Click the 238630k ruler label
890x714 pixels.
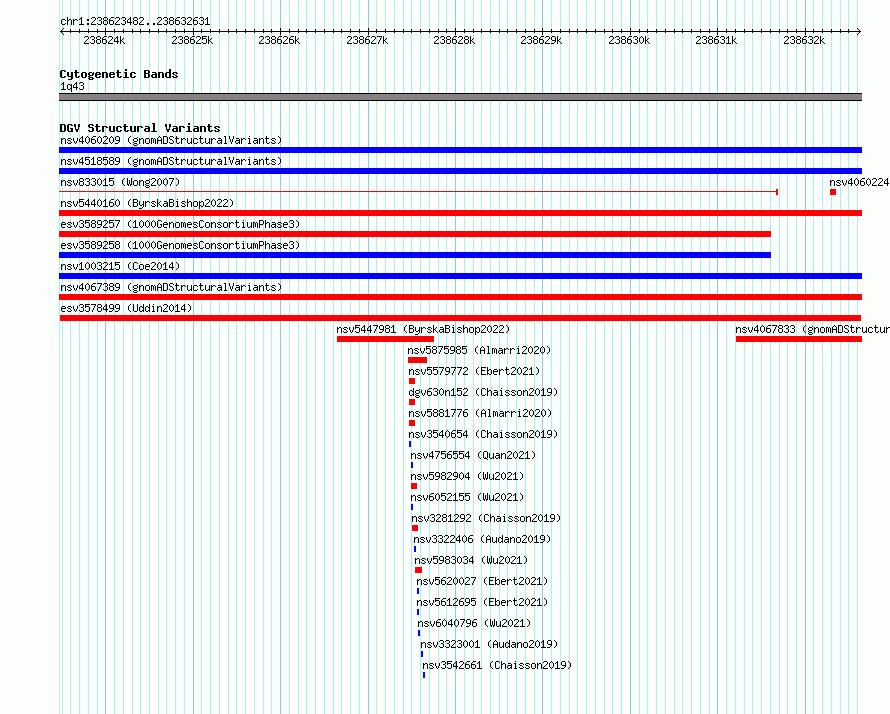pyautogui.click(x=629, y=40)
